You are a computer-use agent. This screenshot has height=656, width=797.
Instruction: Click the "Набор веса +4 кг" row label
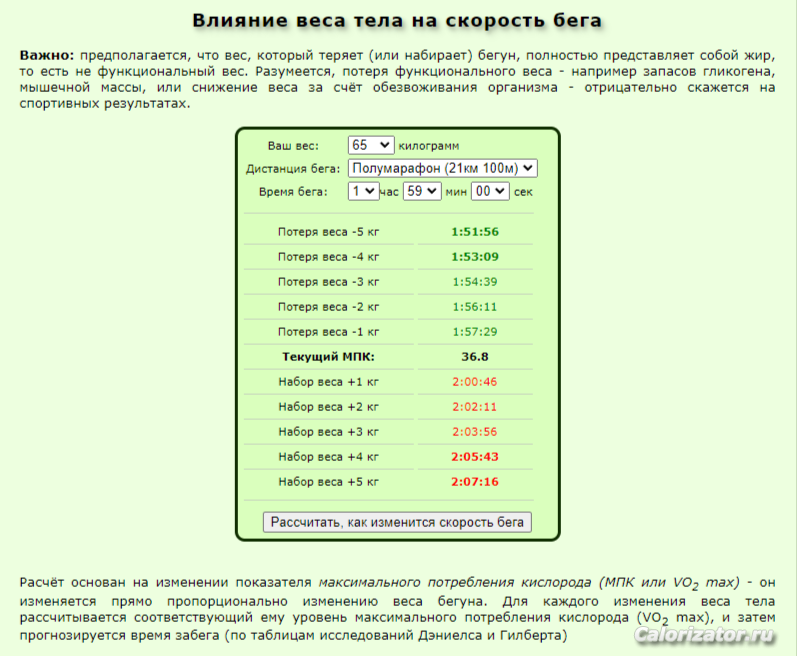(329, 457)
